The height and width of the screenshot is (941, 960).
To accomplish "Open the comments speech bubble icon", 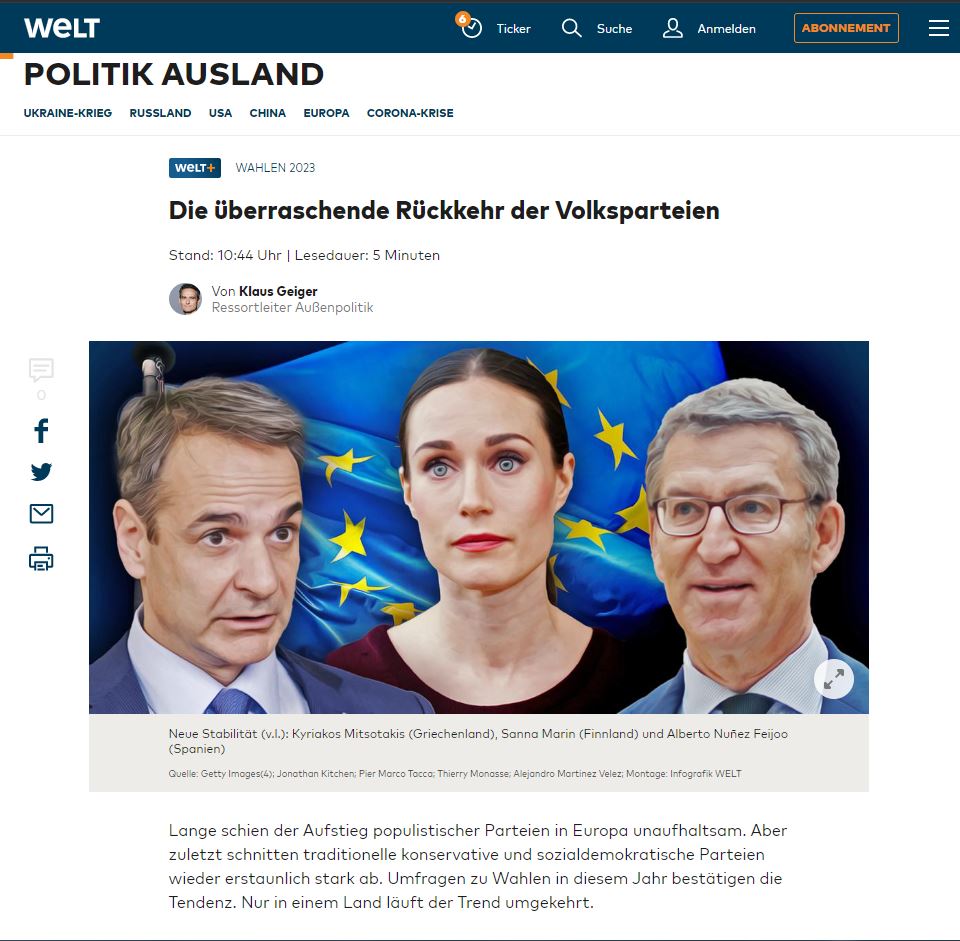I will pos(41,370).
